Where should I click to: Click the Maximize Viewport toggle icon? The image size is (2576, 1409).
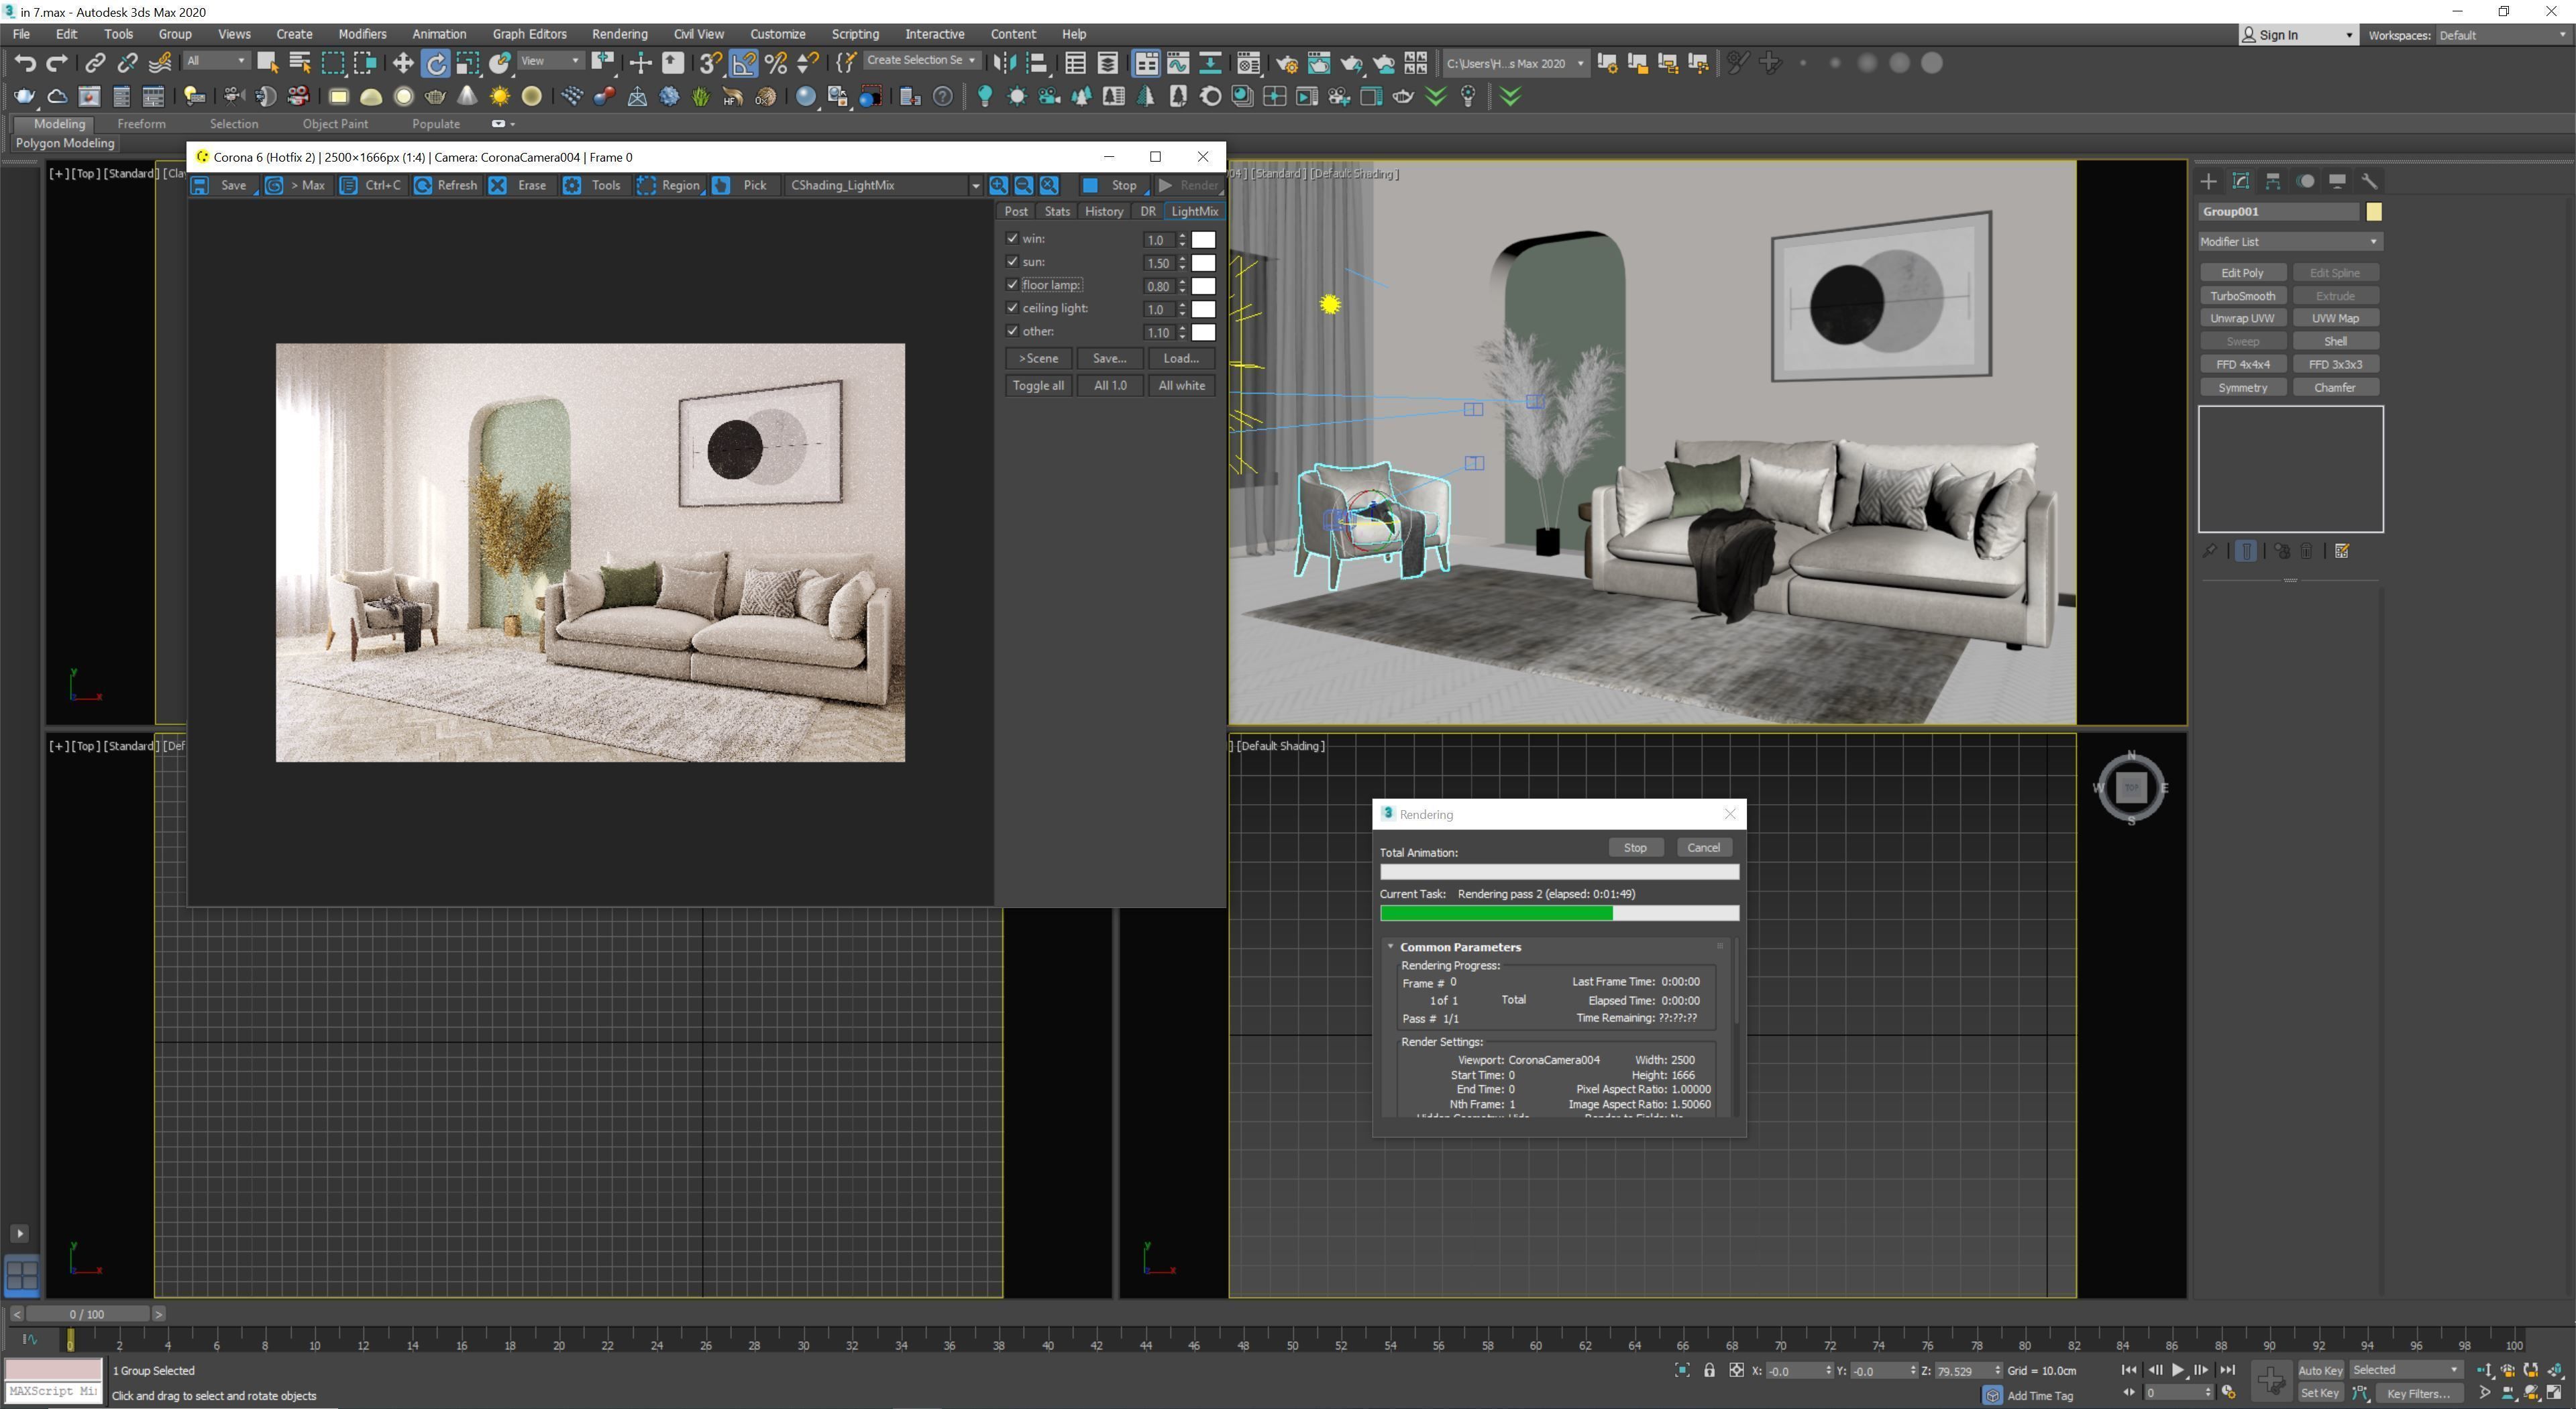tap(2553, 1392)
